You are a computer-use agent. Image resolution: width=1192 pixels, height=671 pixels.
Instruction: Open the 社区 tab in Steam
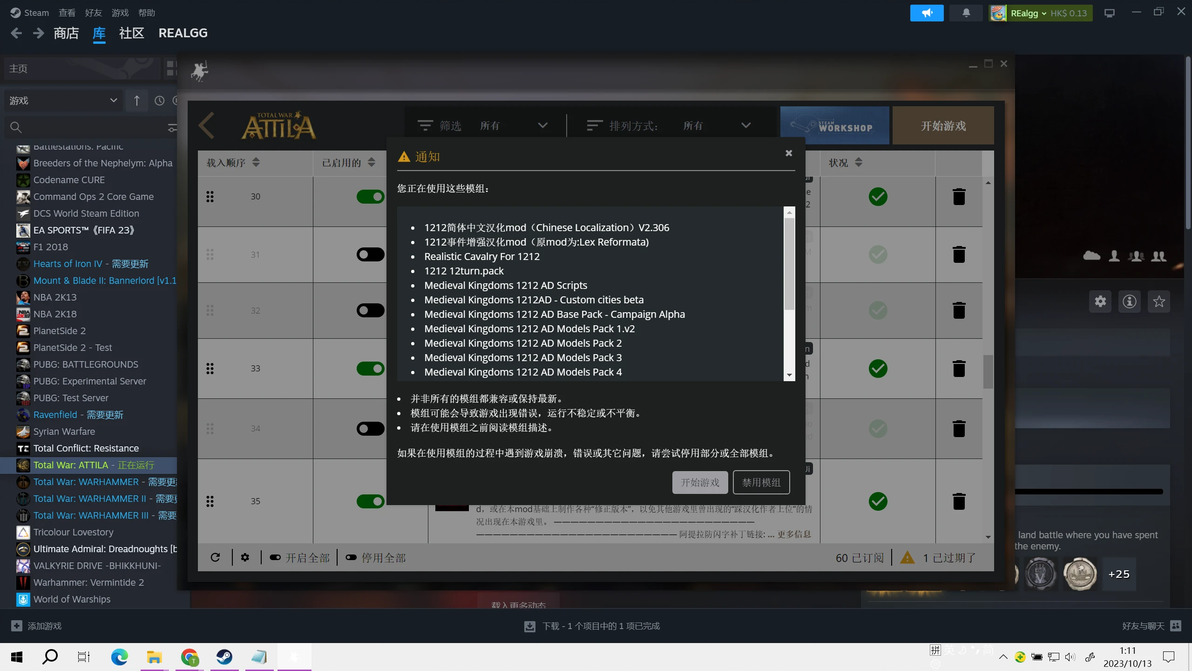click(x=132, y=33)
